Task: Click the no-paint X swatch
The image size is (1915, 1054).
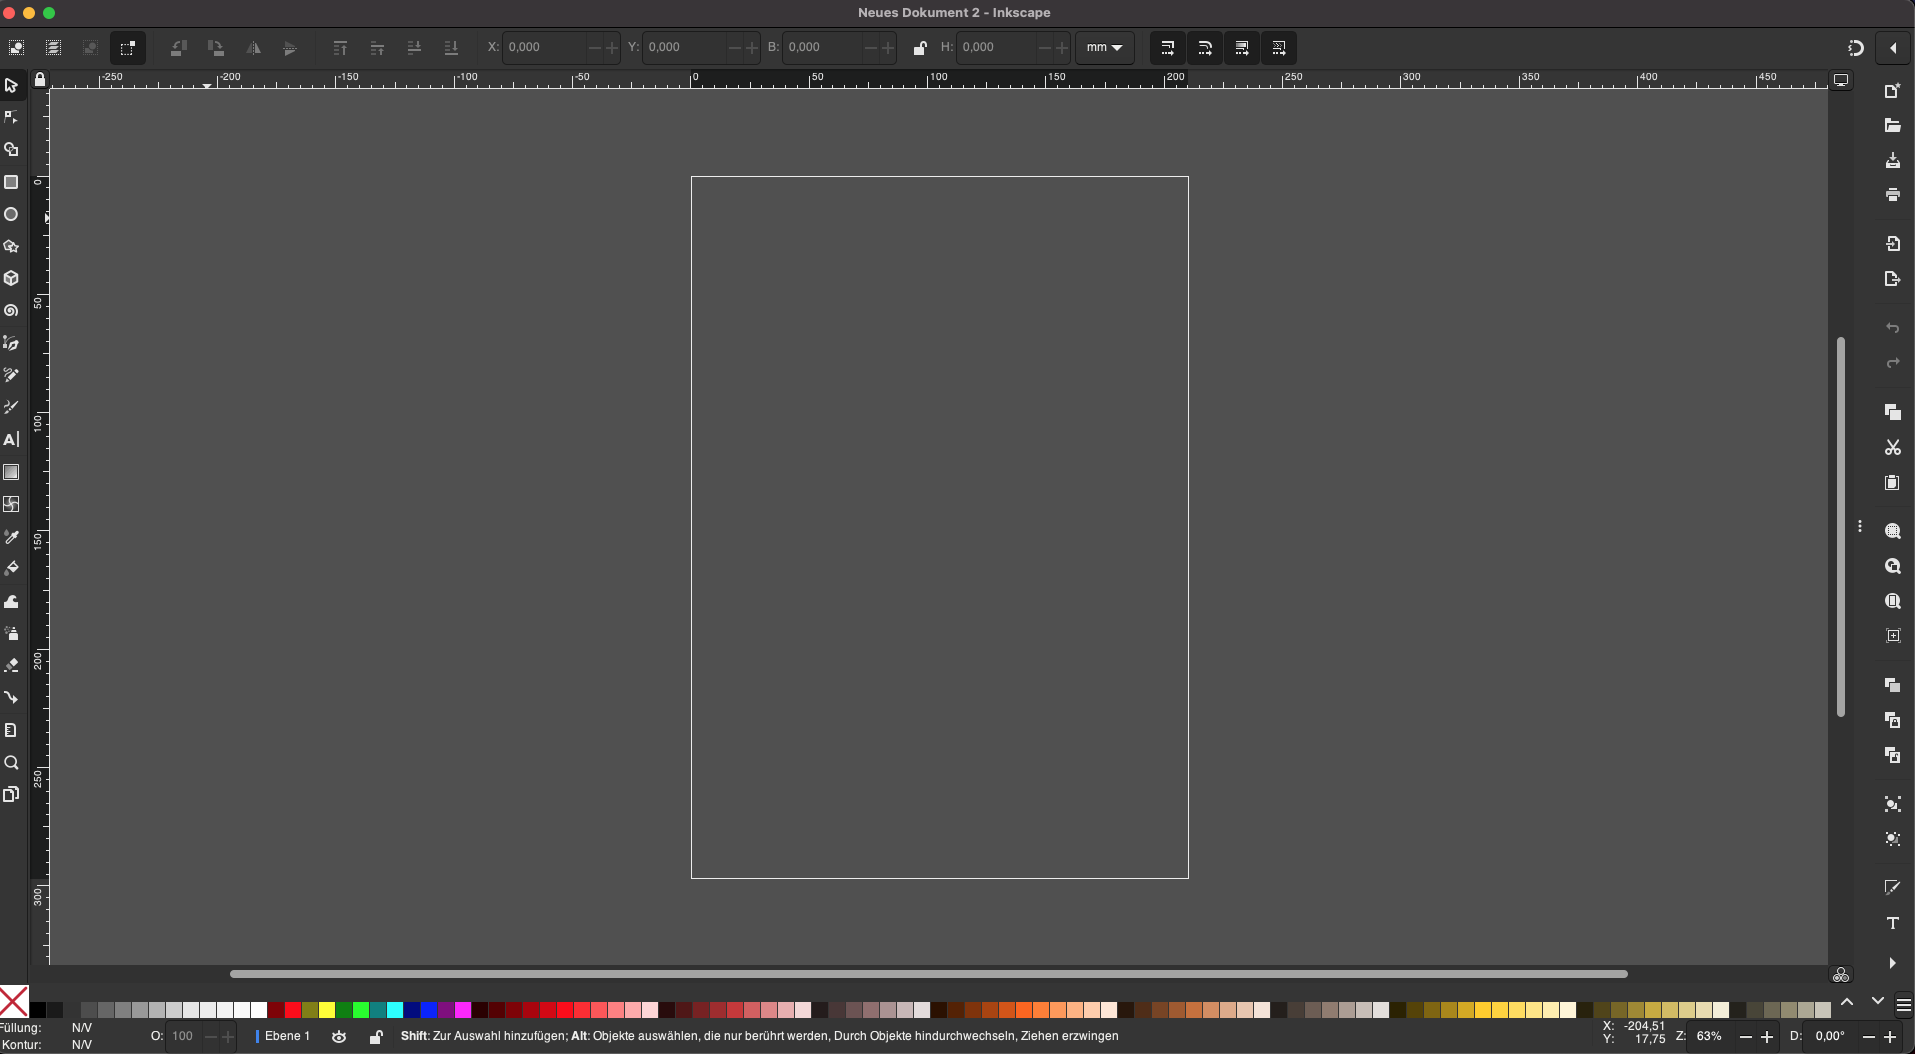Action: click(14, 1001)
